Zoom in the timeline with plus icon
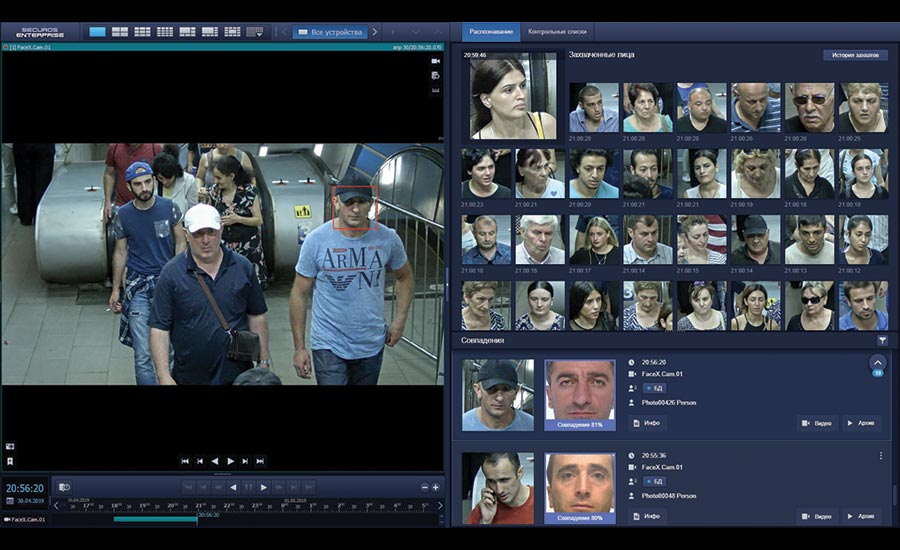Screen dimensions: 900x550 (436, 487)
